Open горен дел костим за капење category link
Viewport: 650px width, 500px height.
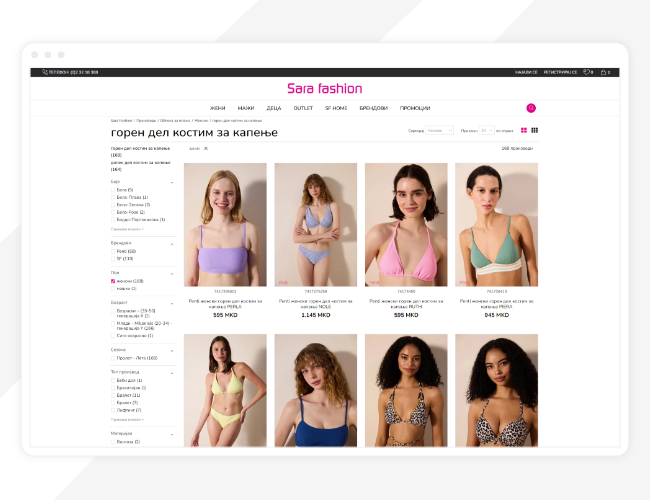tap(140, 151)
